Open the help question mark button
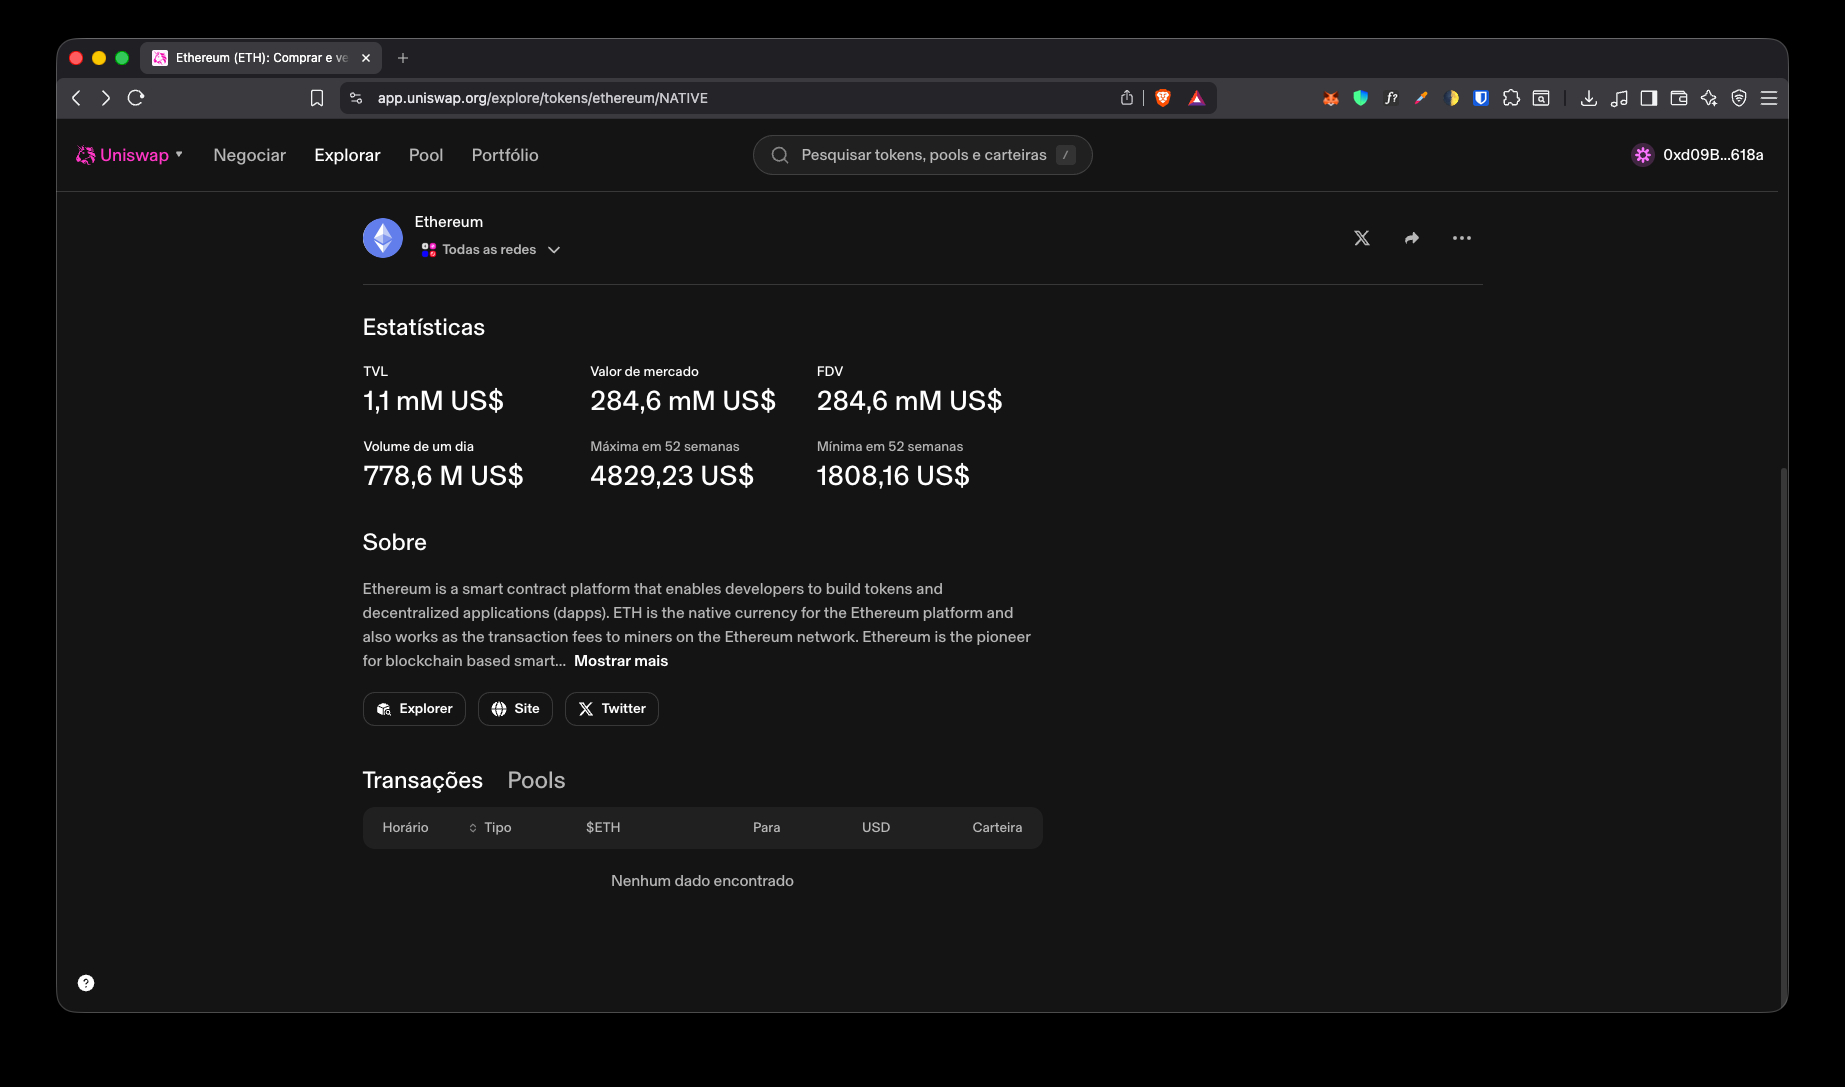The height and width of the screenshot is (1087, 1845). pos(86,983)
